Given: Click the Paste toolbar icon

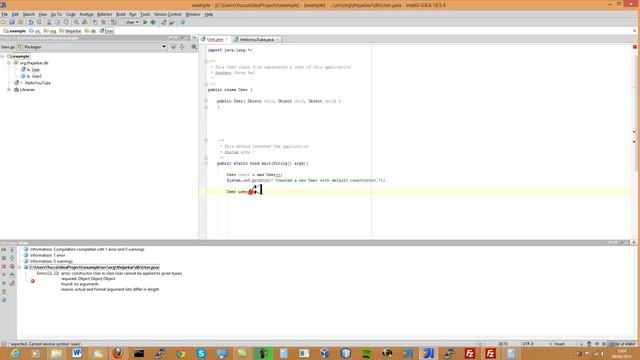Looking at the screenshot, I should pos(66,22).
